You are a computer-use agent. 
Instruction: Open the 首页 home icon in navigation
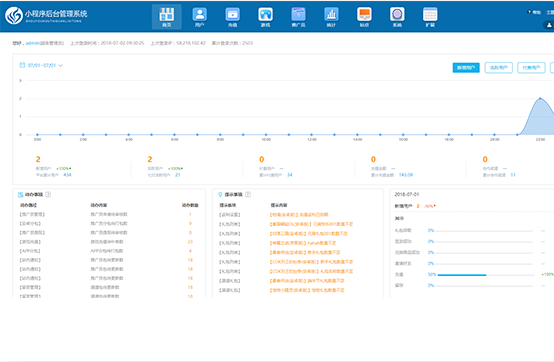[166, 17]
